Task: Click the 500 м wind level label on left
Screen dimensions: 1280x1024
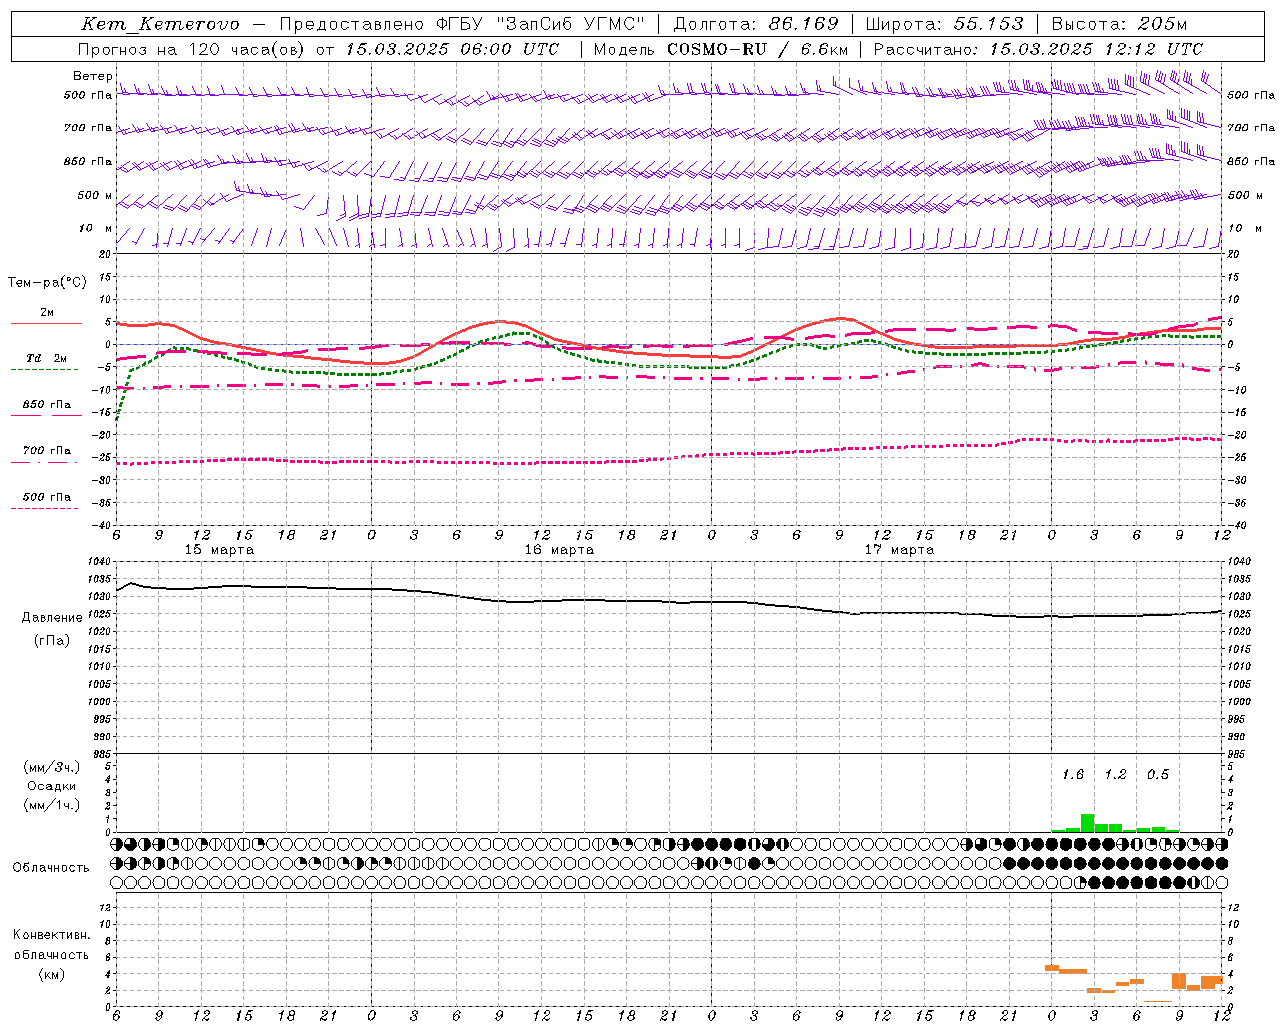Action: (x=95, y=196)
